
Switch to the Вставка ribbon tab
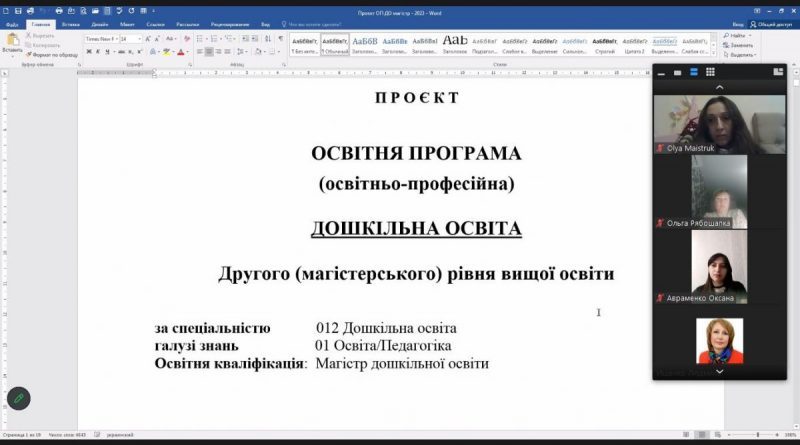tap(70, 24)
